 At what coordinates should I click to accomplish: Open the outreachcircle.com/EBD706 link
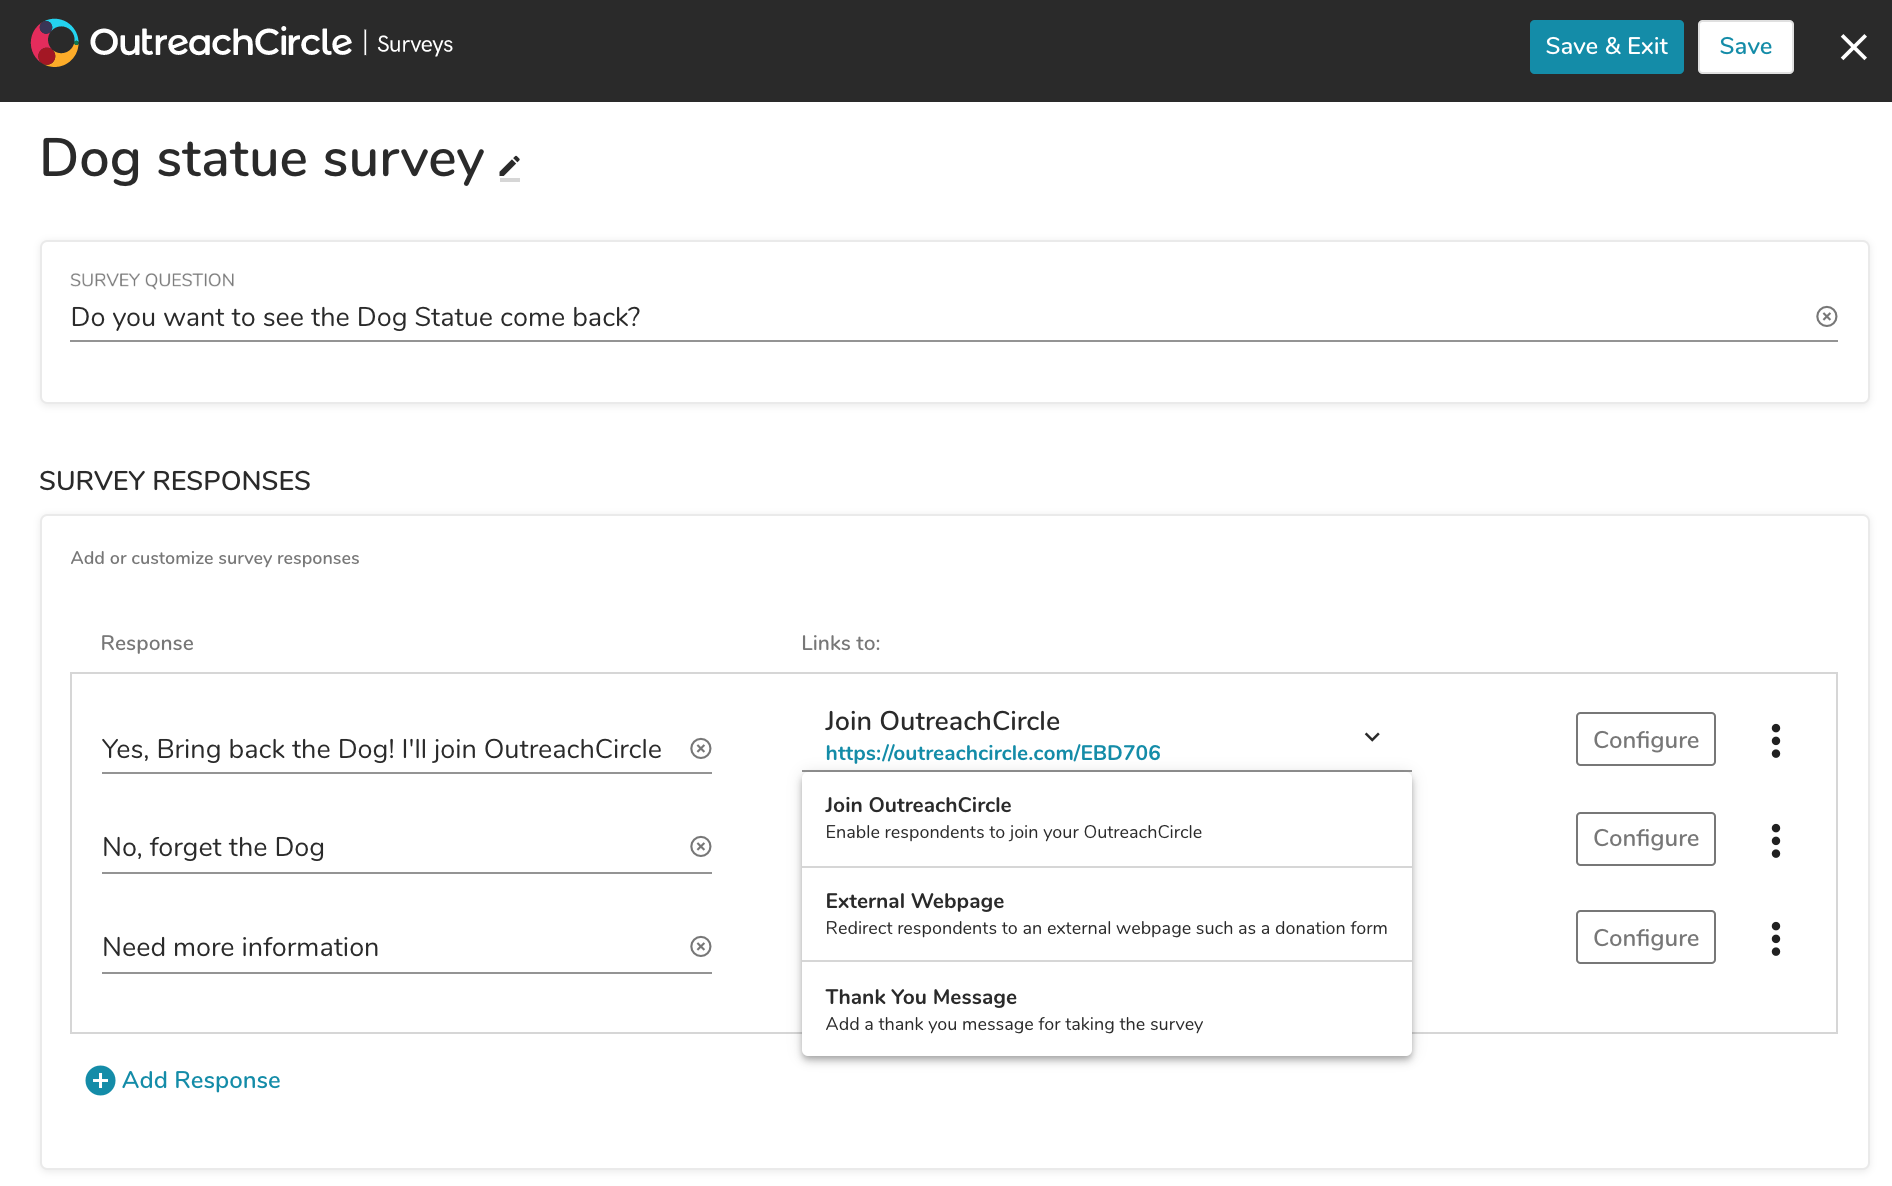coord(993,753)
